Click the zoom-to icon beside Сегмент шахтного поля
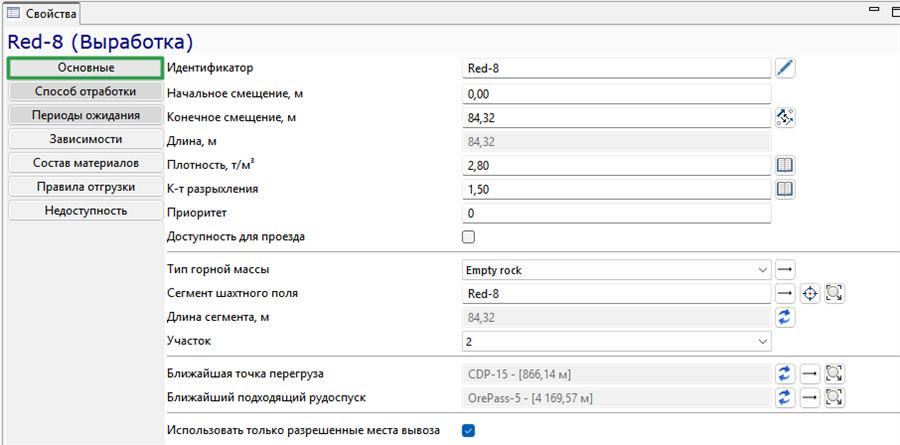Screen dimensions: 900x445 835,293
